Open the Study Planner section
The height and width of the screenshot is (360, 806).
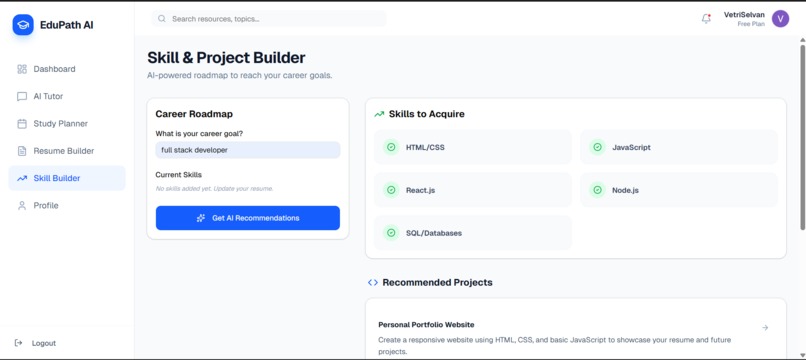point(67,123)
